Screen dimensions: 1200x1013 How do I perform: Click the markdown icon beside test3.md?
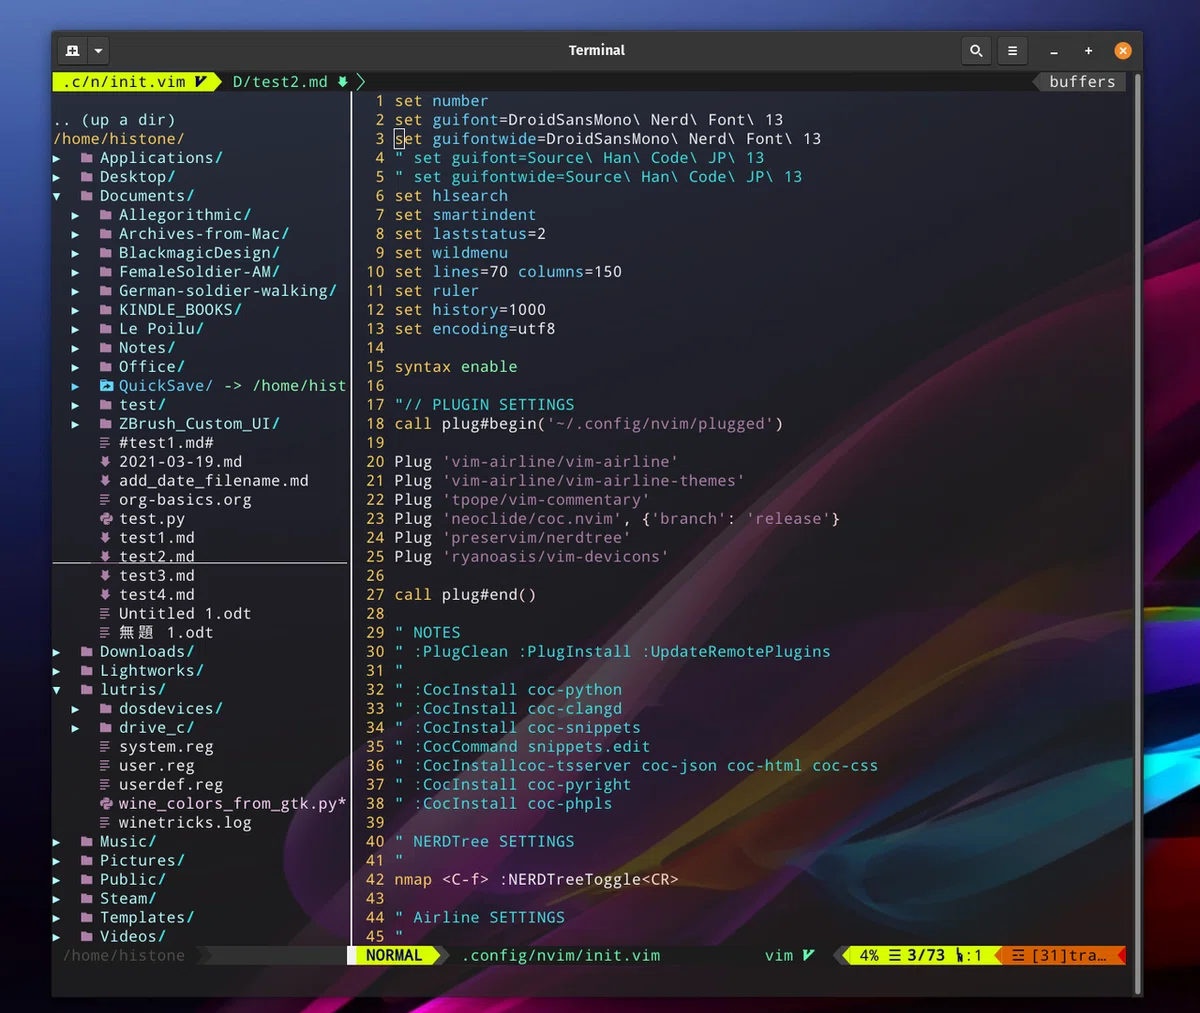coord(106,576)
